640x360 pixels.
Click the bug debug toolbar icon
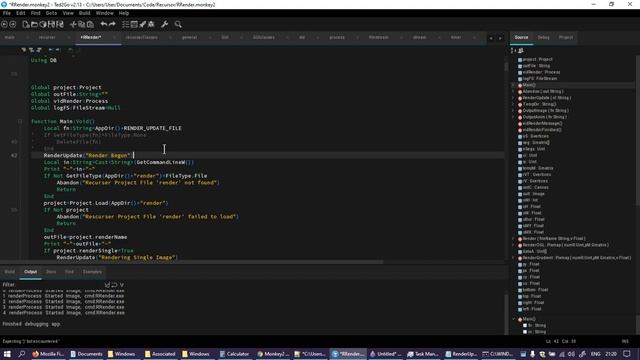151,24
